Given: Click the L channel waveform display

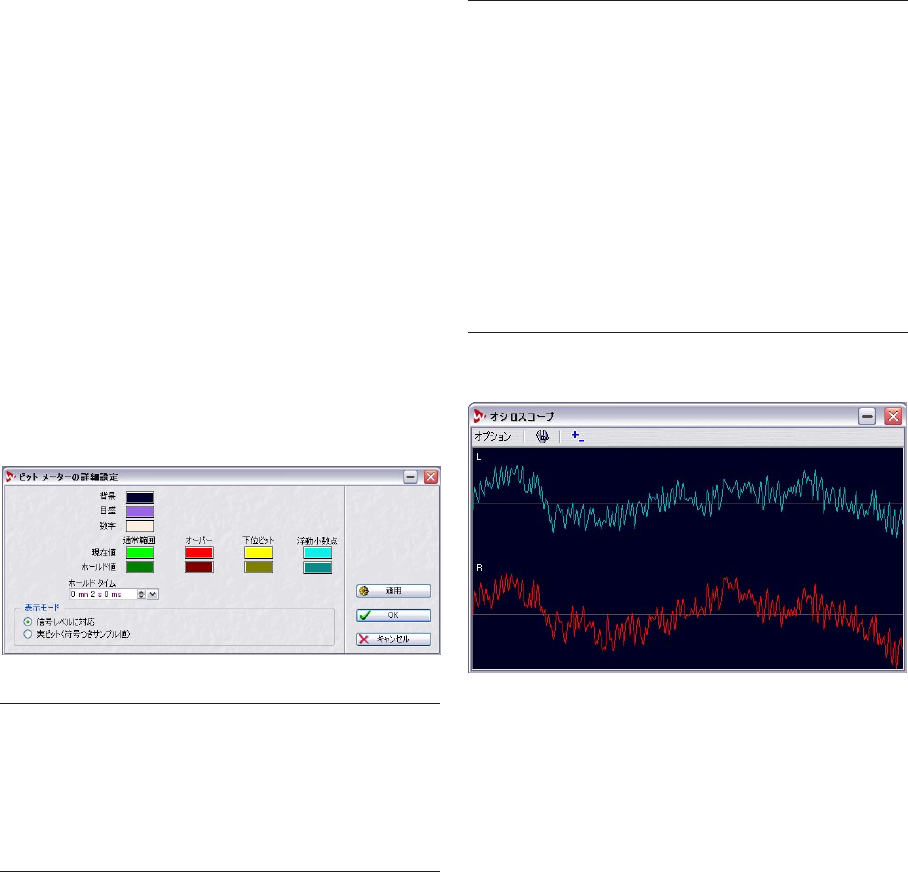Looking at the screenshot, I should [x=687, y=501].
